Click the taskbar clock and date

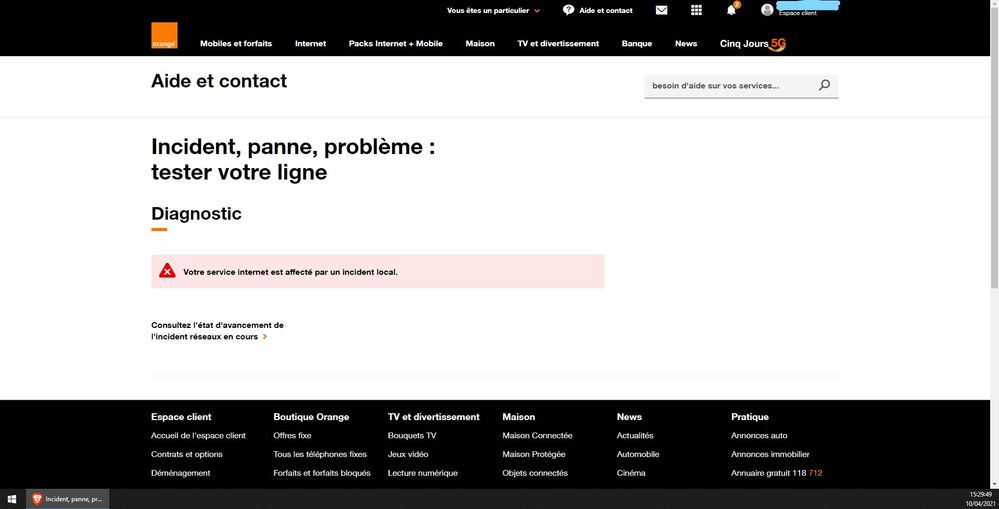pyautogui.click(x=979, y=499)
